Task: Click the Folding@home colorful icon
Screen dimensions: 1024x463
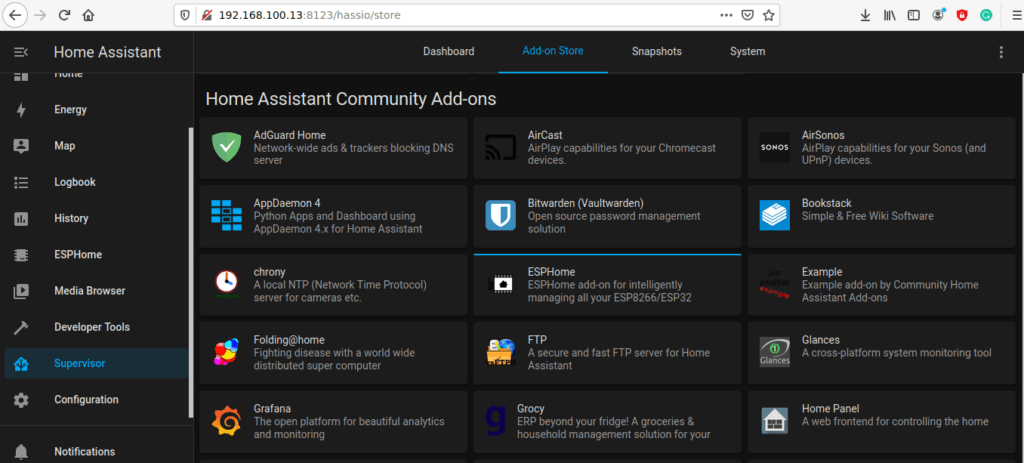Action: 226,353
